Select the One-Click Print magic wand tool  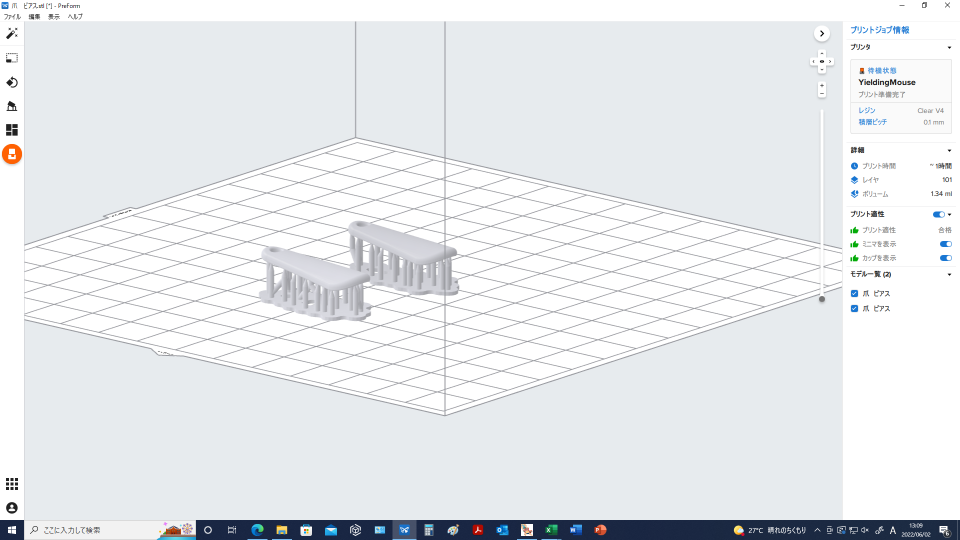pyautogui.click(x=12, y=34)
